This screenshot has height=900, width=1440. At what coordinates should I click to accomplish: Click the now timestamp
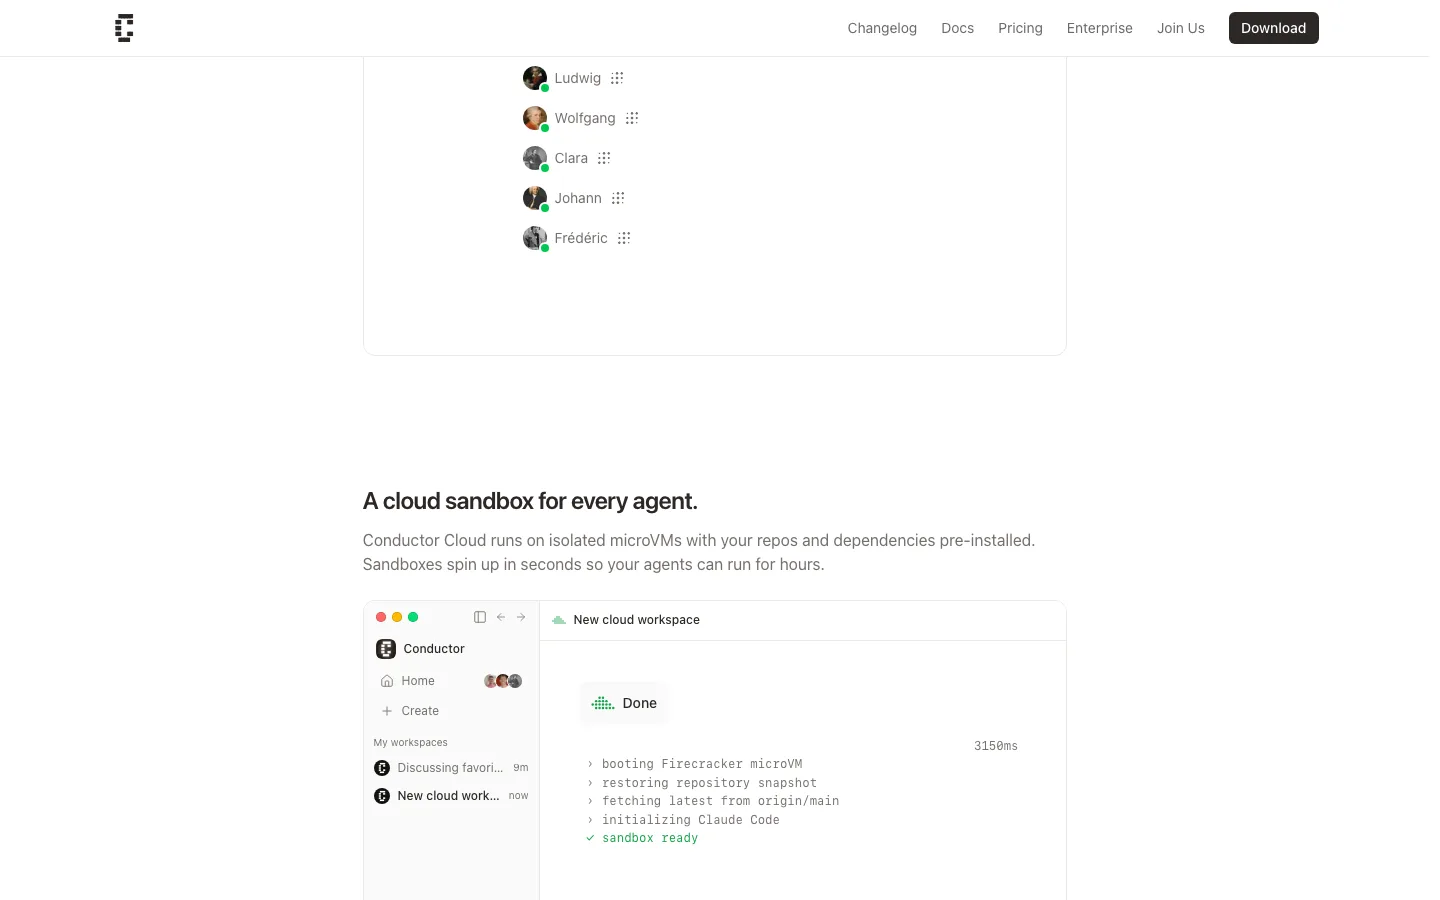point(518,796)
